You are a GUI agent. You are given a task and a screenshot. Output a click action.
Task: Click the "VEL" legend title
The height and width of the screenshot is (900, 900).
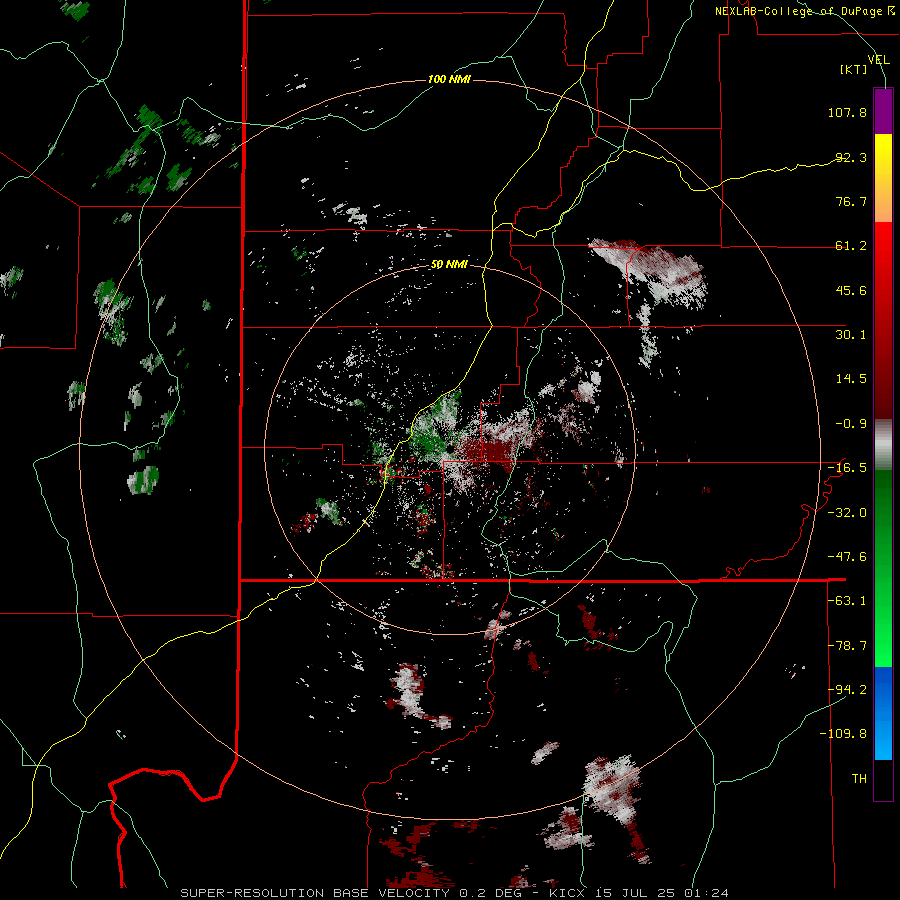pyautogui.click(x=879, y=60)
